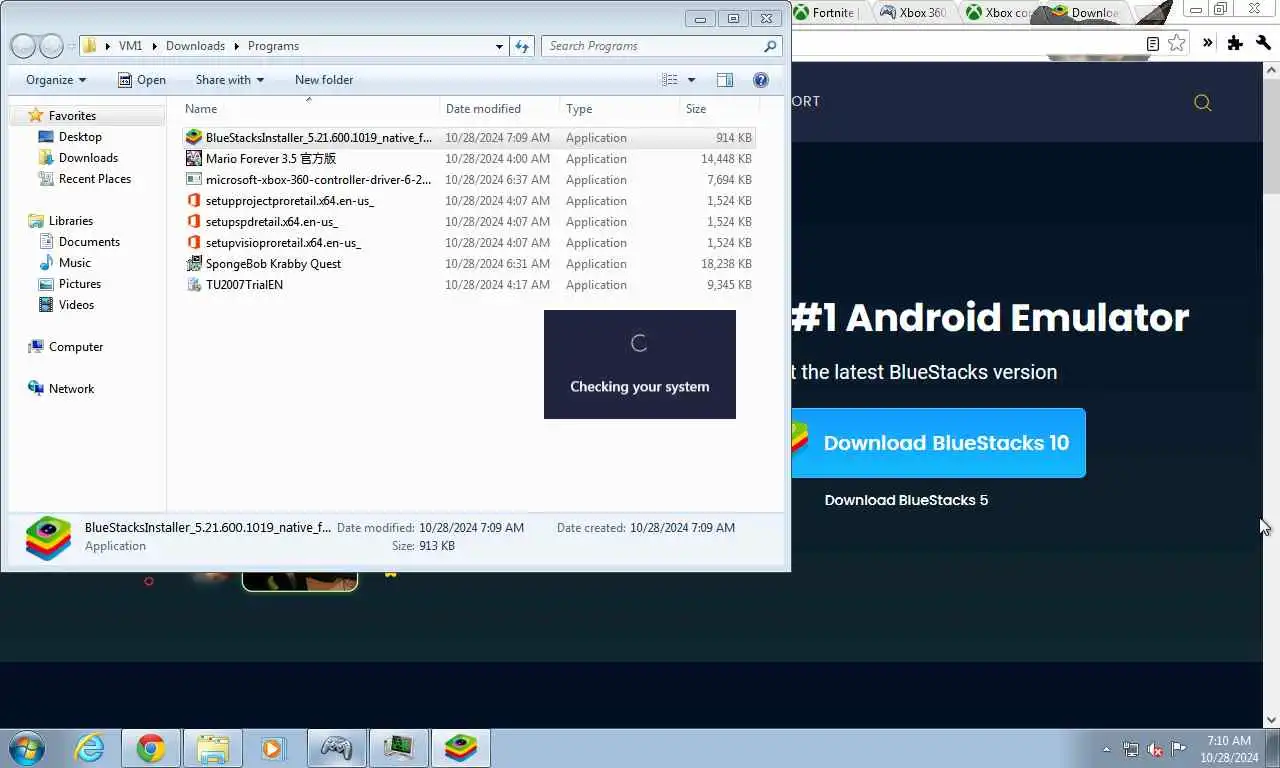
Task: Show hidden tray icons arrow
Action: pos(1106,749)
